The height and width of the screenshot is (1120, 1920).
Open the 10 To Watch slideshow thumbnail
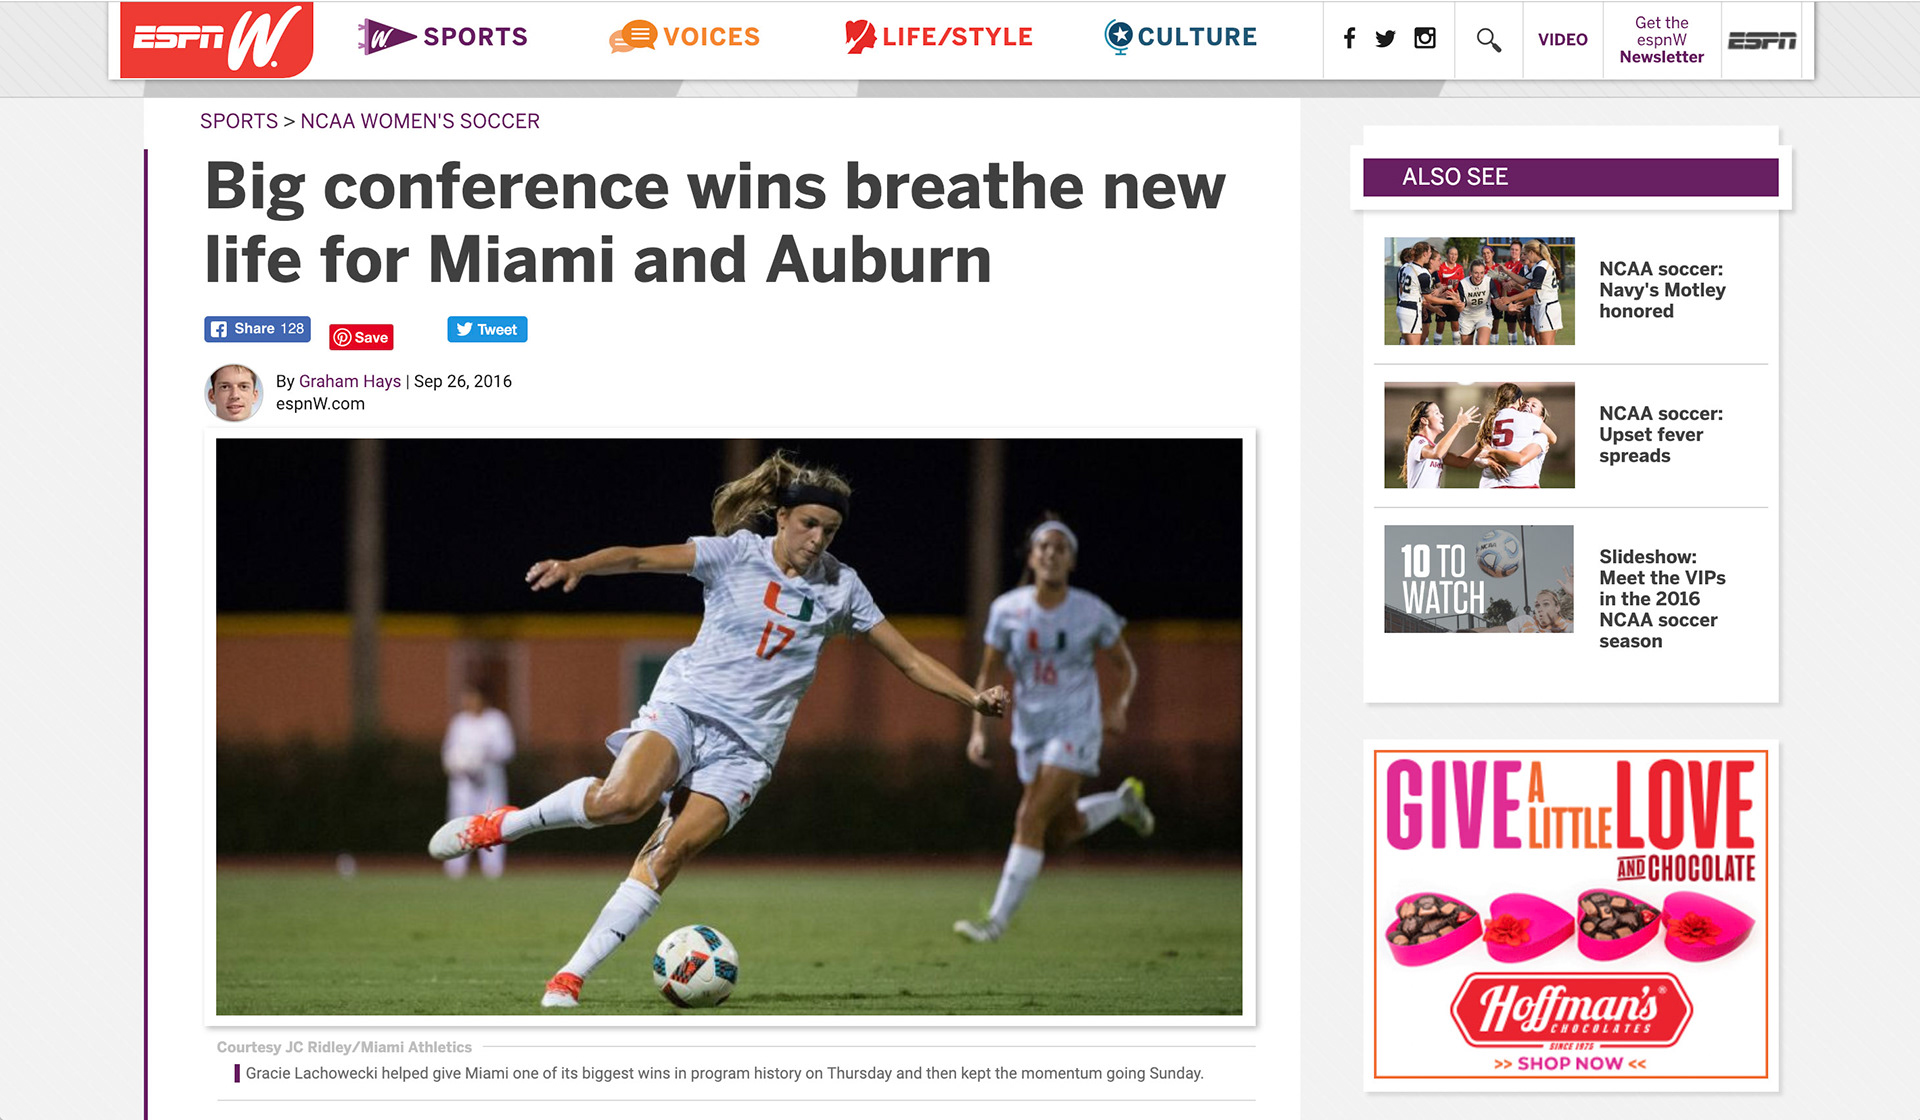click(x=1479, y=579)
